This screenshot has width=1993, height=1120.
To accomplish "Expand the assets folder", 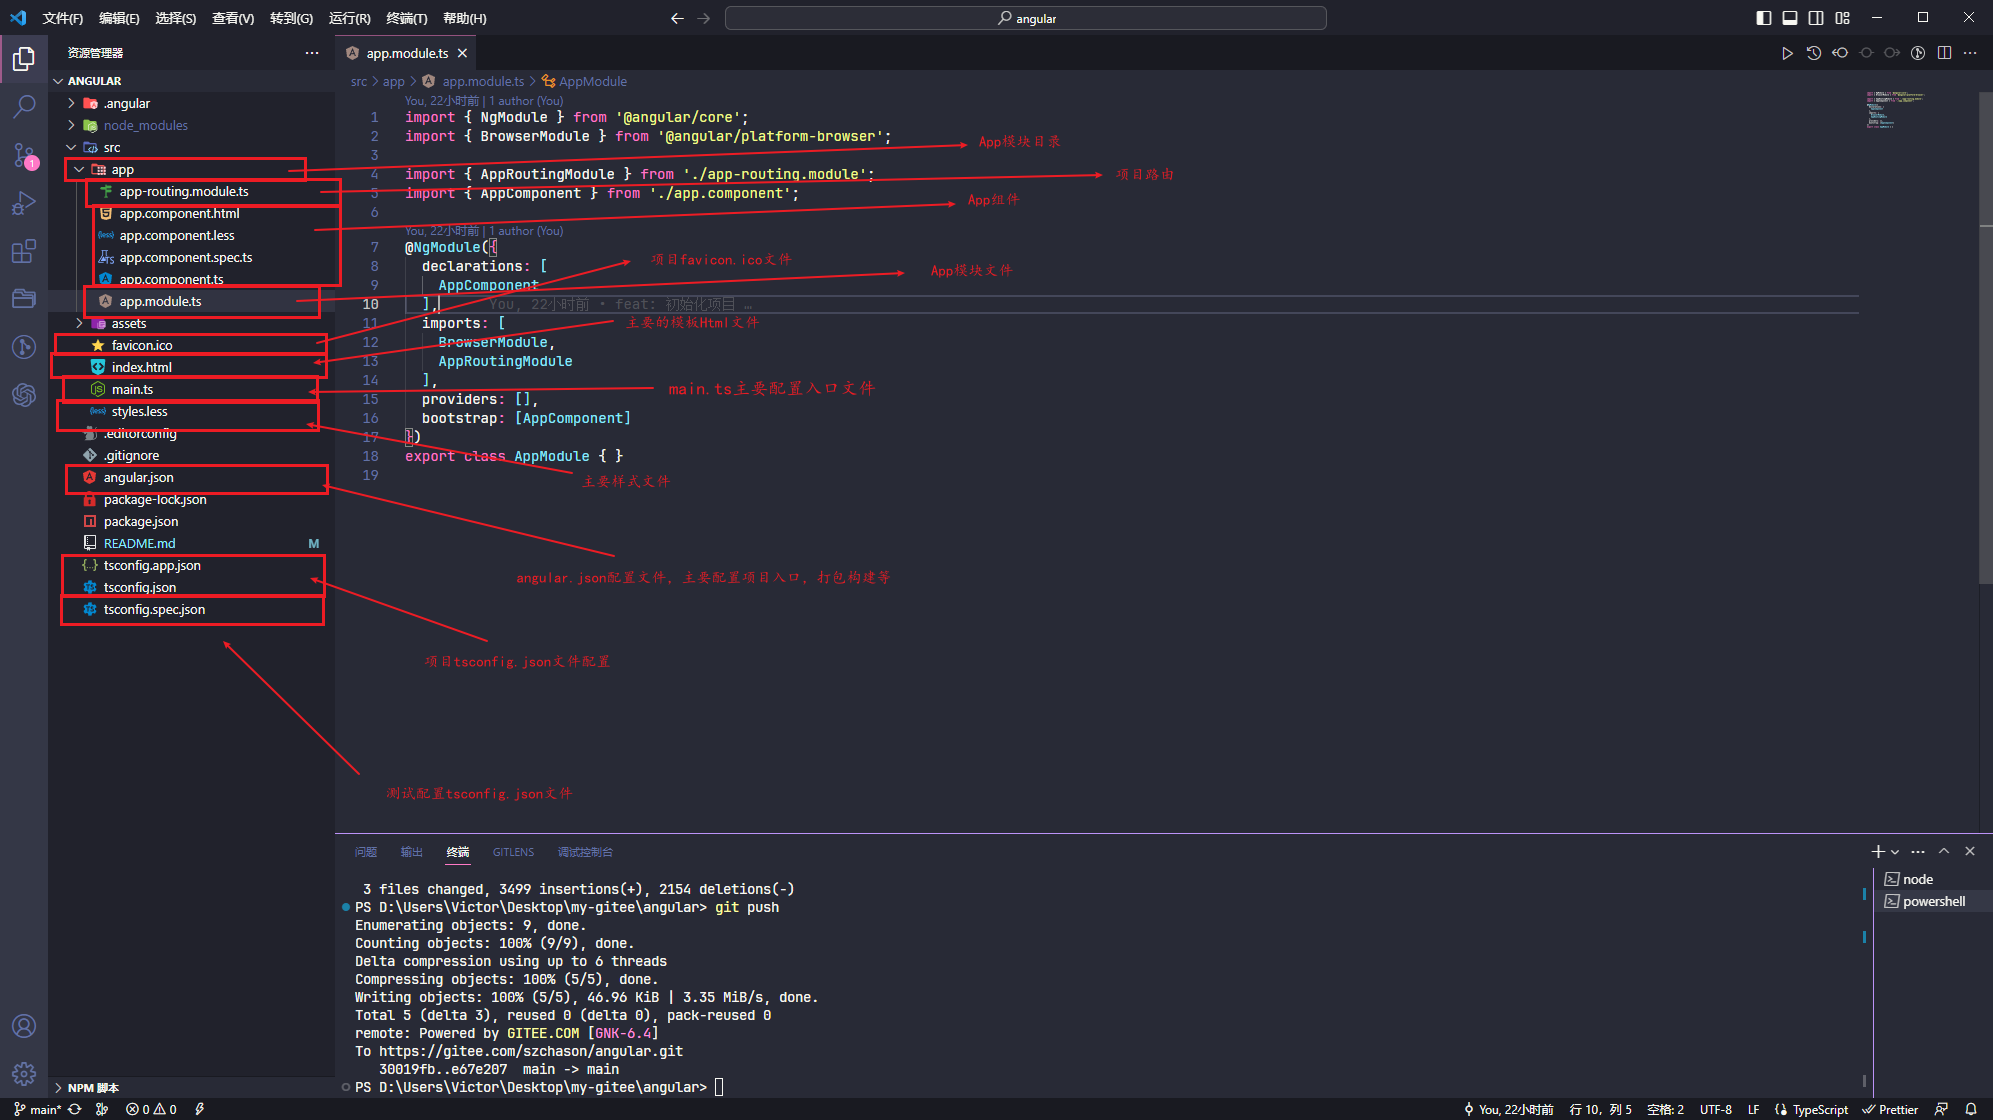I will pos(129,323).
